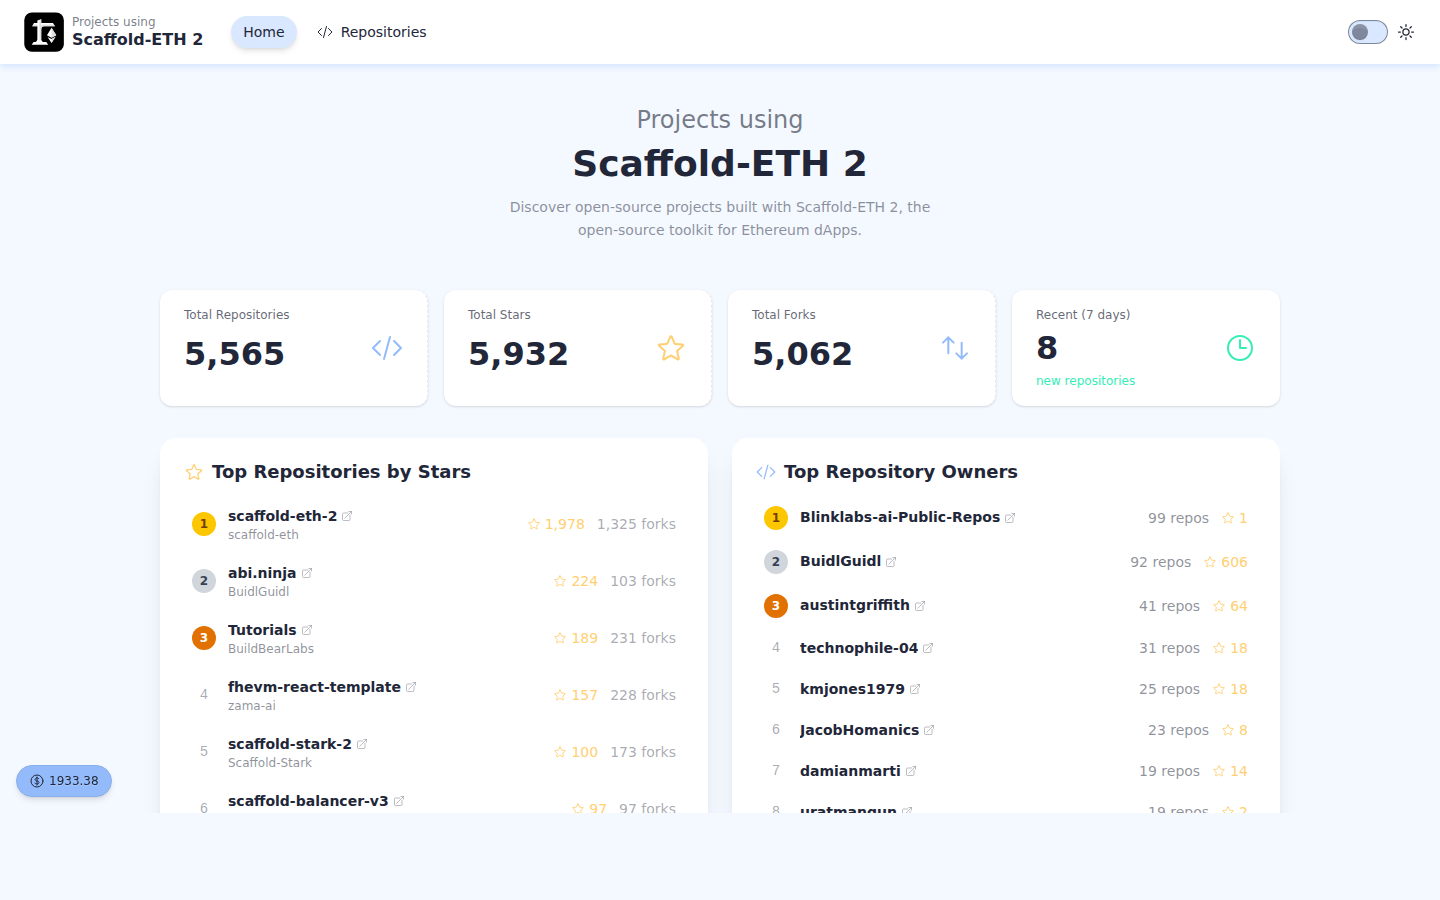Click the '606' stars value for BuidlGuidl

(x=1234, y=562)
